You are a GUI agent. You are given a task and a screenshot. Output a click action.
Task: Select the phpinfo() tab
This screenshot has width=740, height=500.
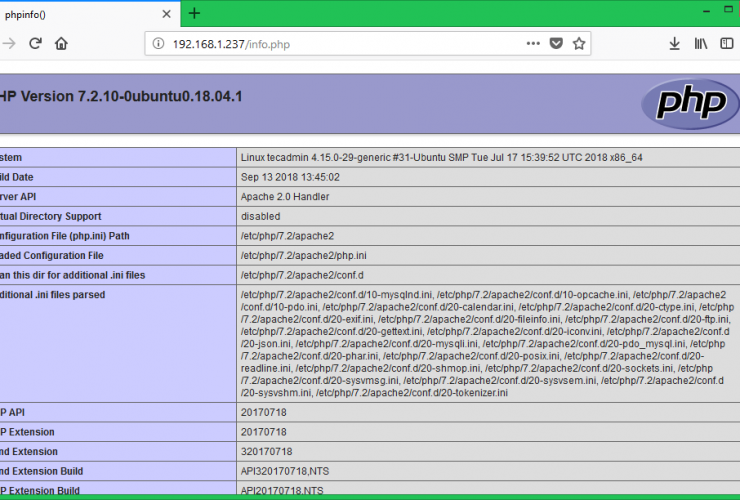point(70,14)
